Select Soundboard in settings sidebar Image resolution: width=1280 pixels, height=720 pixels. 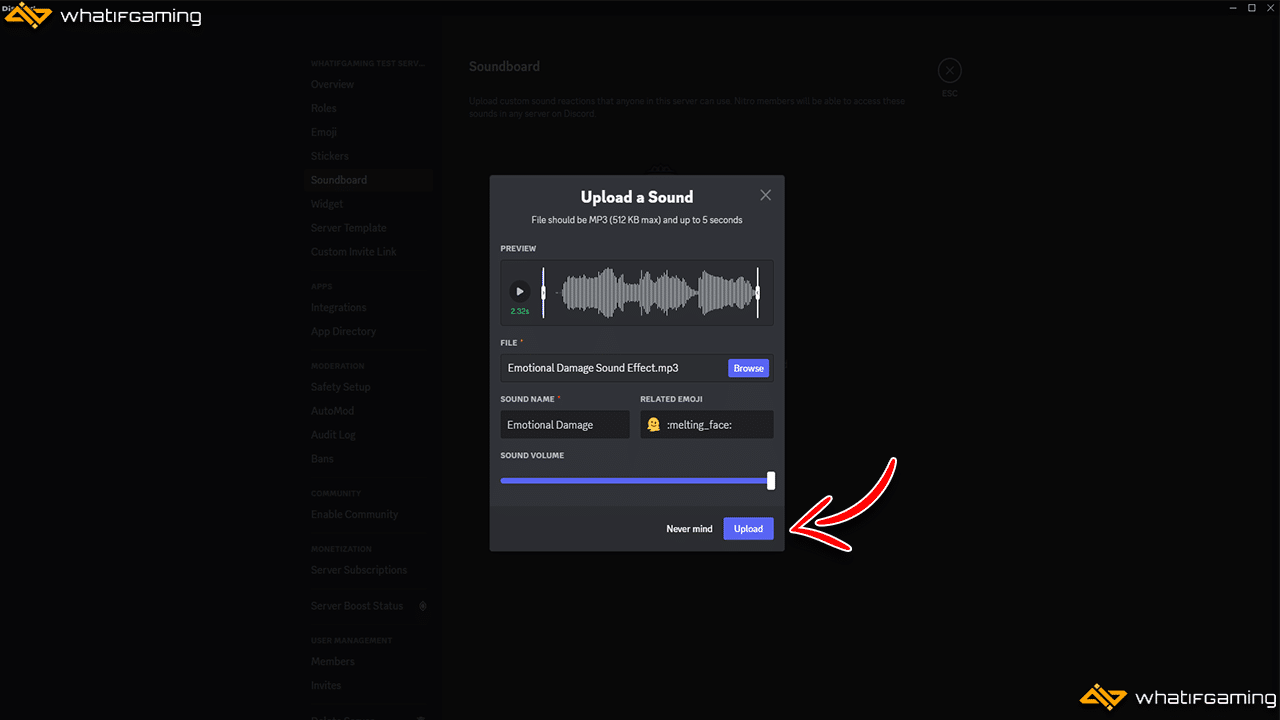370,180
